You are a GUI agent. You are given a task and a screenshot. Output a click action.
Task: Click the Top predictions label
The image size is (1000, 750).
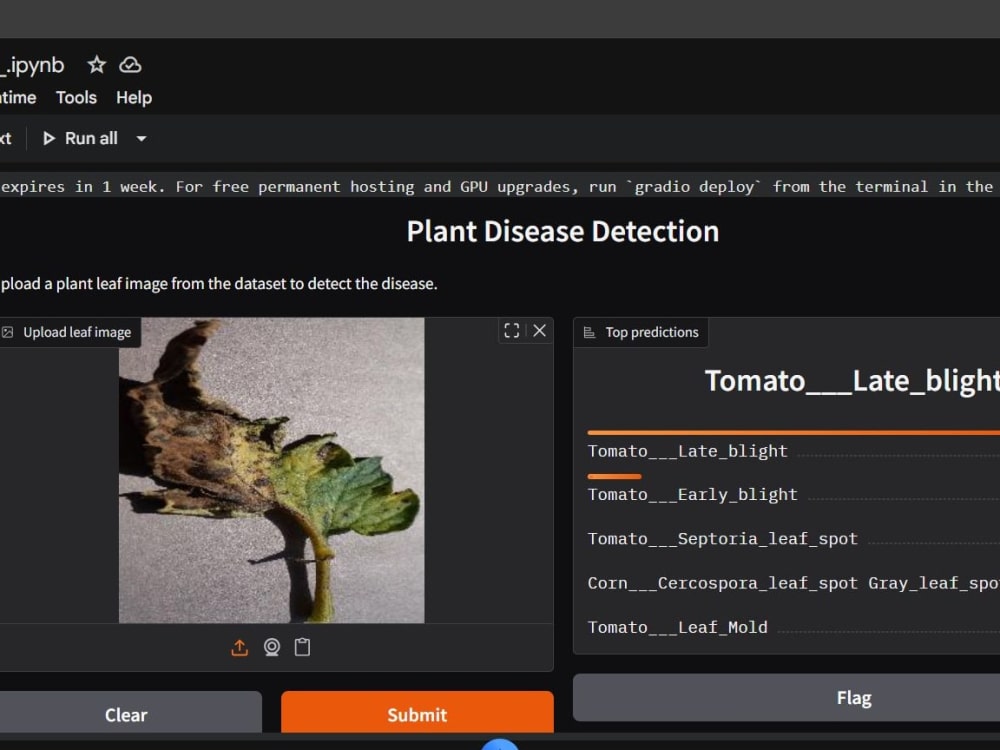pos(652,332)
